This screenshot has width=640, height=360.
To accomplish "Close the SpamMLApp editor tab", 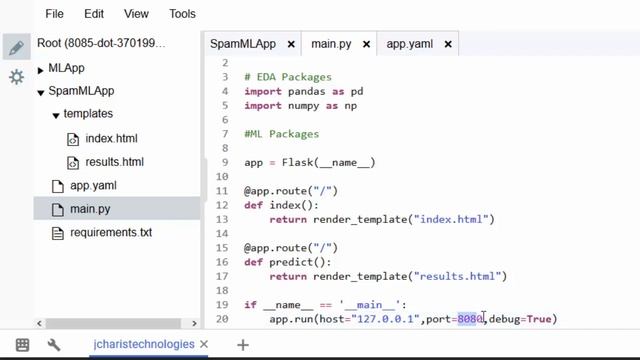I will pos(291,44).
